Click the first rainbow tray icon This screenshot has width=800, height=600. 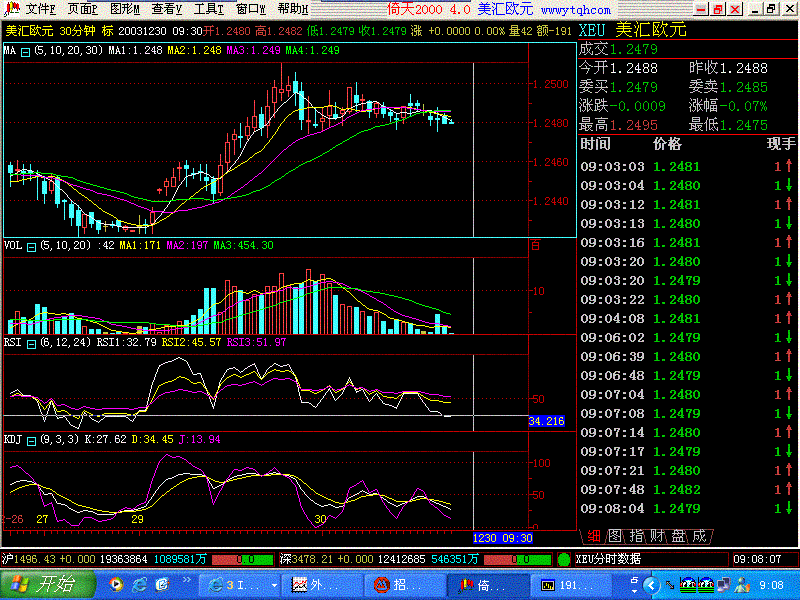pyautogui.click(x=688, y=585)
